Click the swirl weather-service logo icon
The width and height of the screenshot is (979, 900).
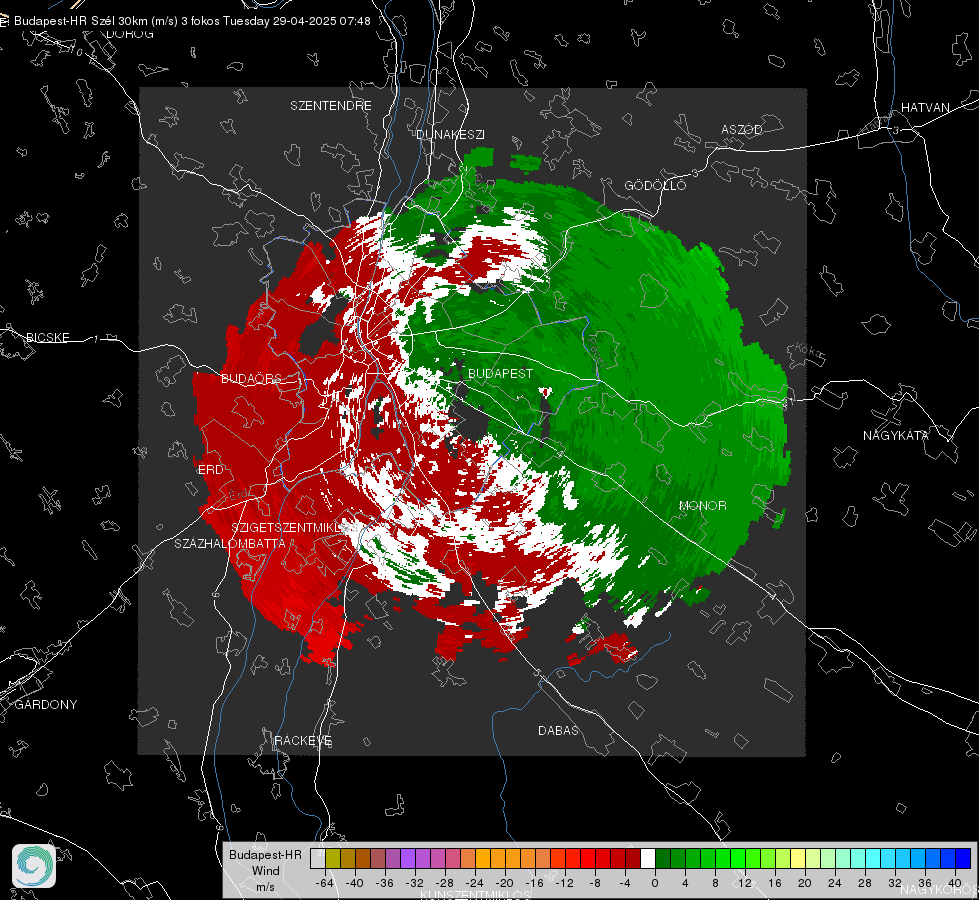coord(34,866)
